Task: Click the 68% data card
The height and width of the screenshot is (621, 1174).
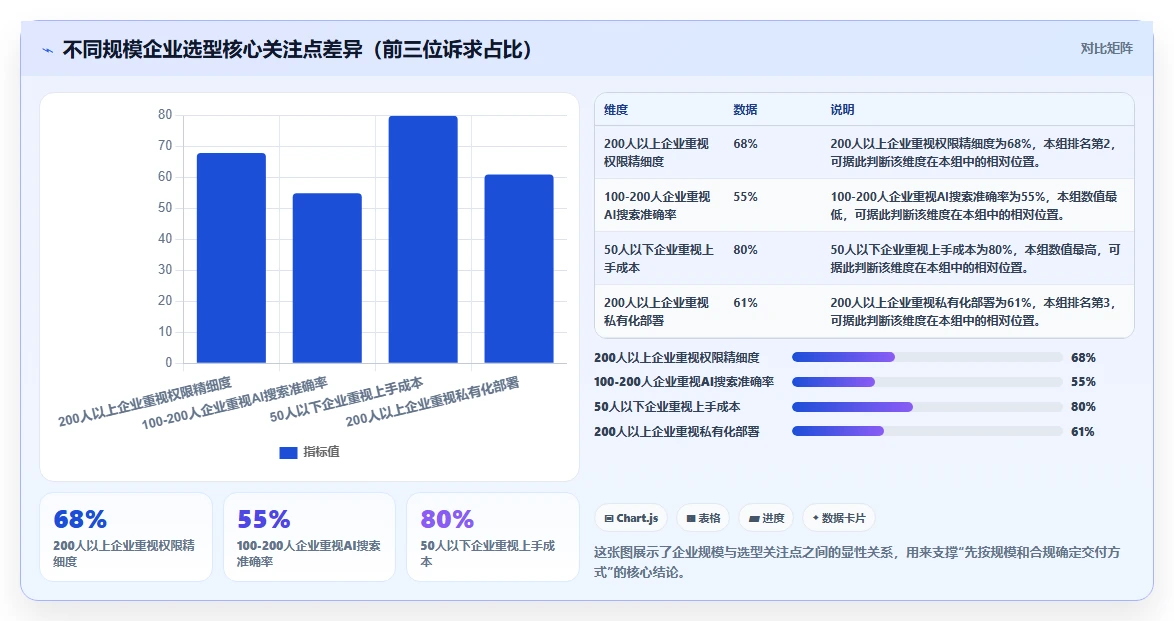Action: click(x=126, y=537)
